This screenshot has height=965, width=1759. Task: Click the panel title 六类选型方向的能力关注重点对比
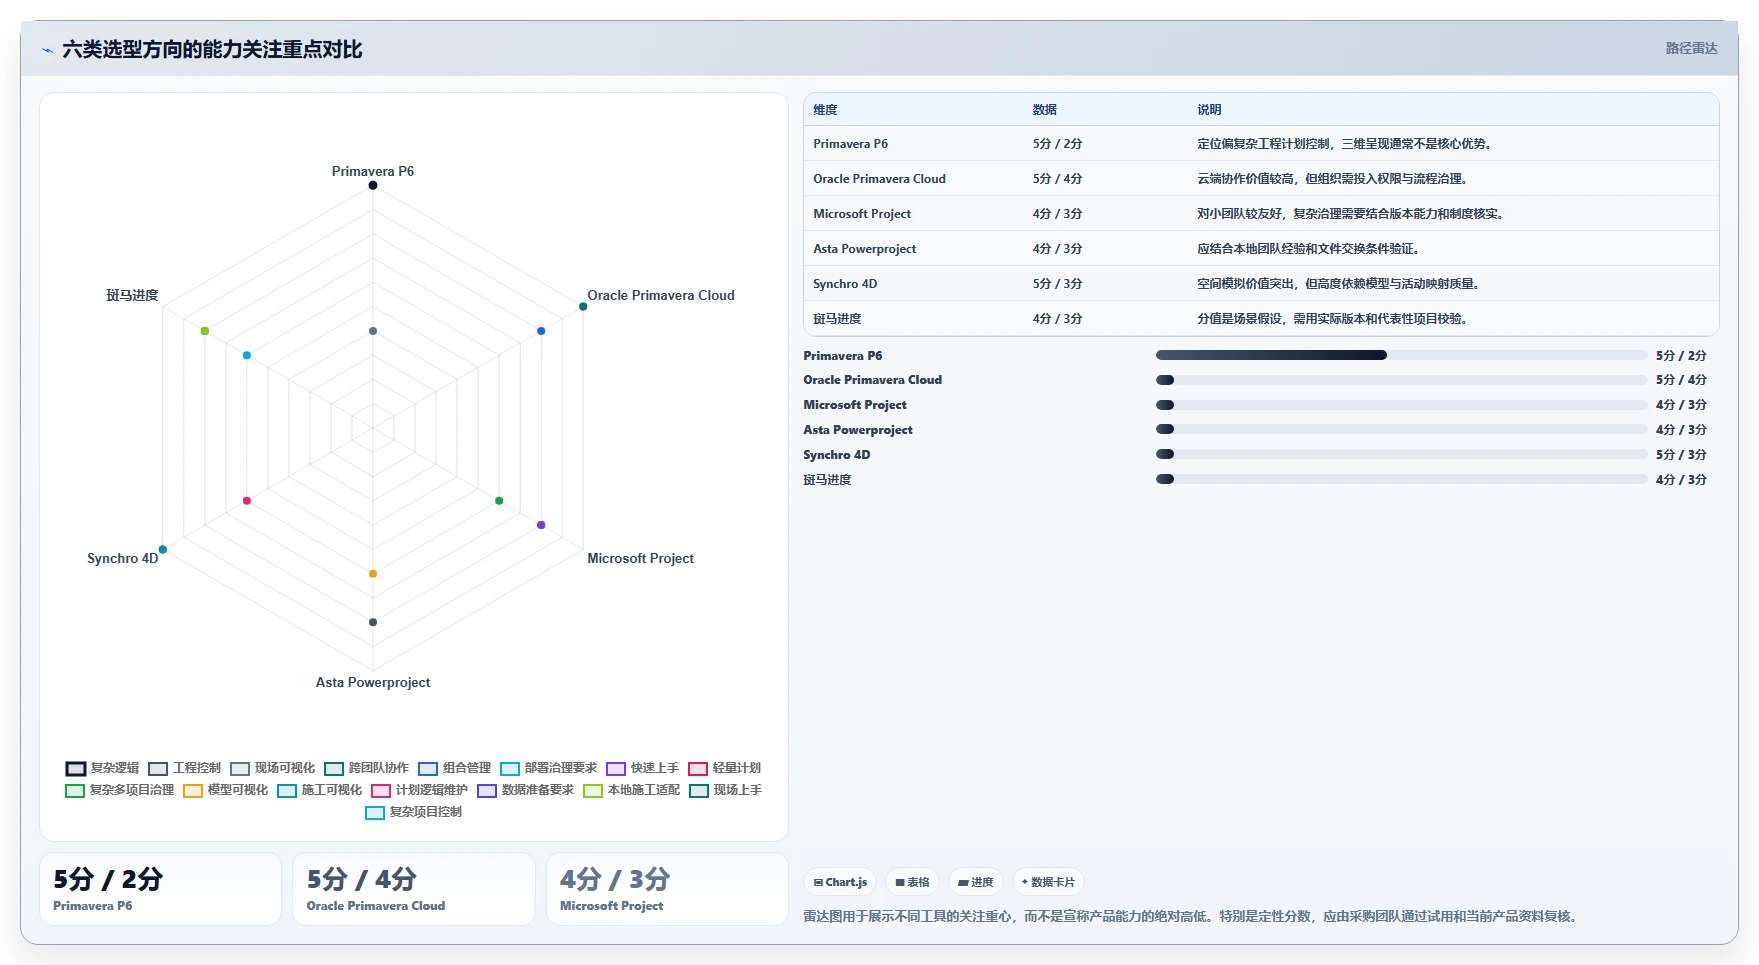(x=212, y=49)
